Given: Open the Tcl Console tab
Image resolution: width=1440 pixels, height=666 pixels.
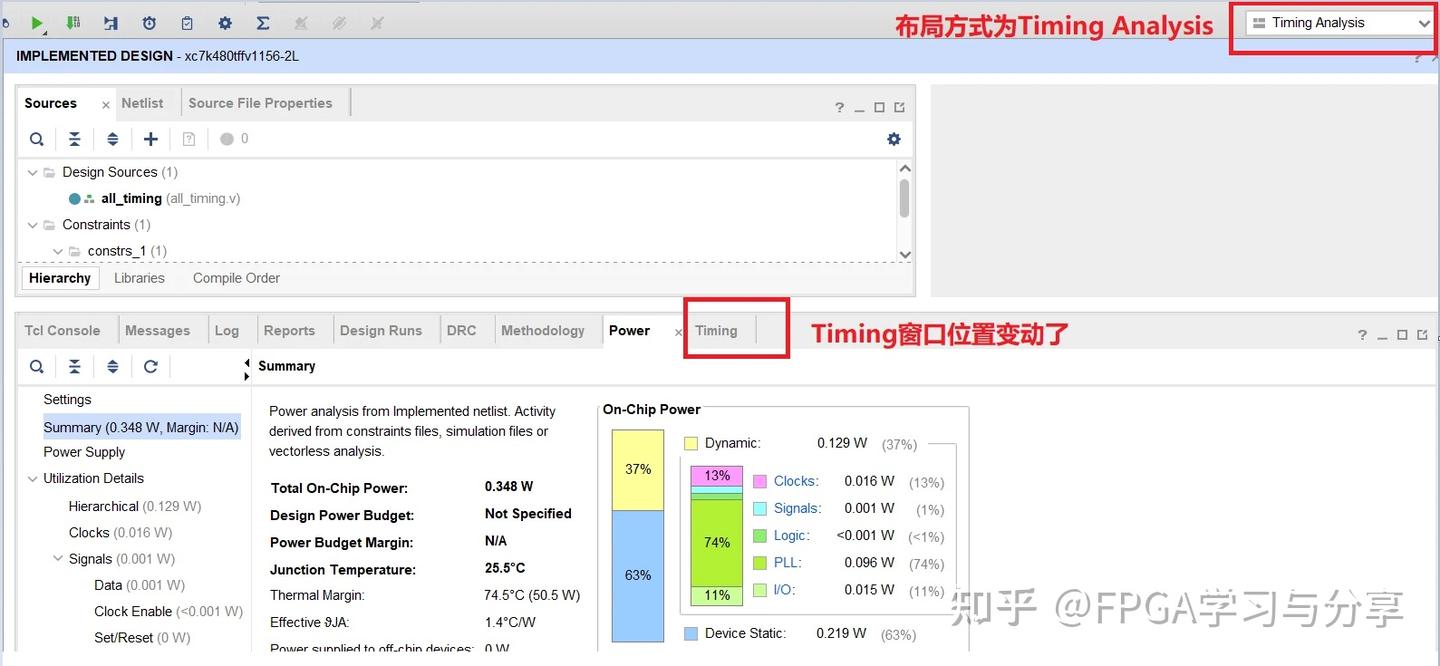Looking at the screenshot, I should click(x=62, y=330).
